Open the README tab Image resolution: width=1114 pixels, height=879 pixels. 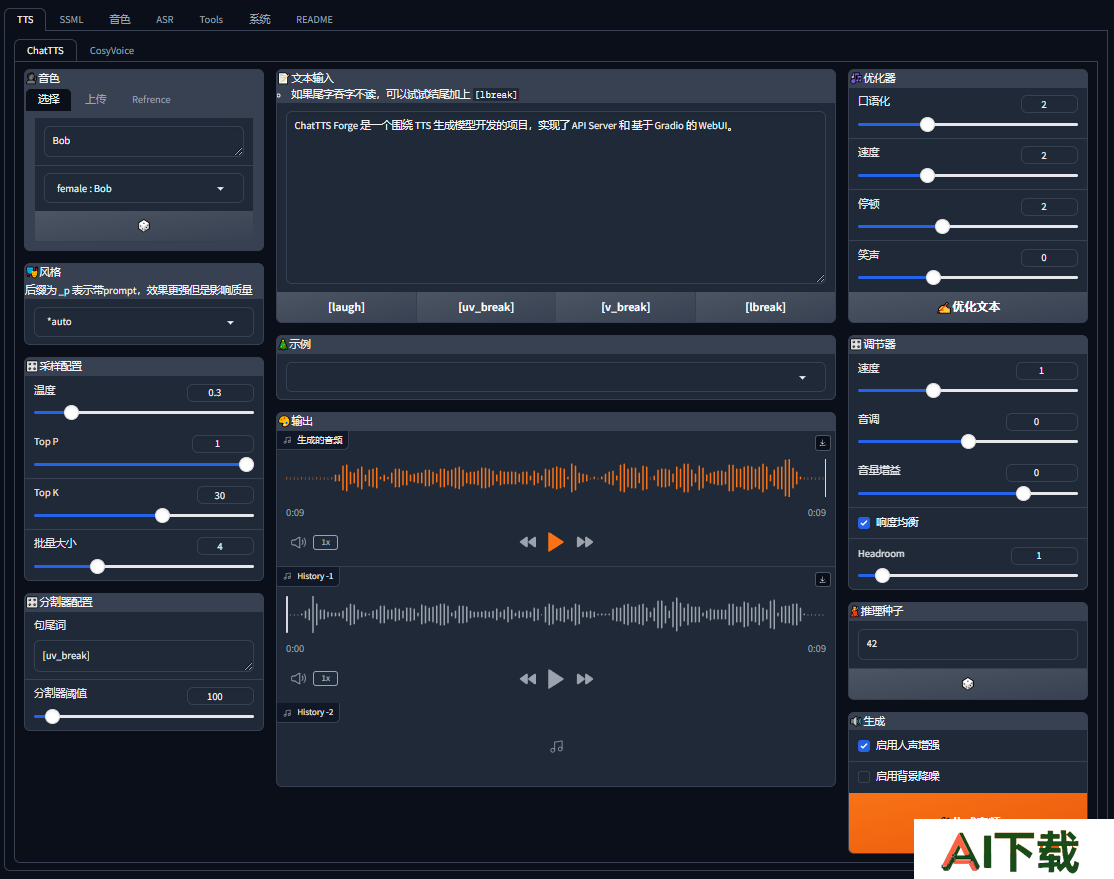(x=314, y=19)
